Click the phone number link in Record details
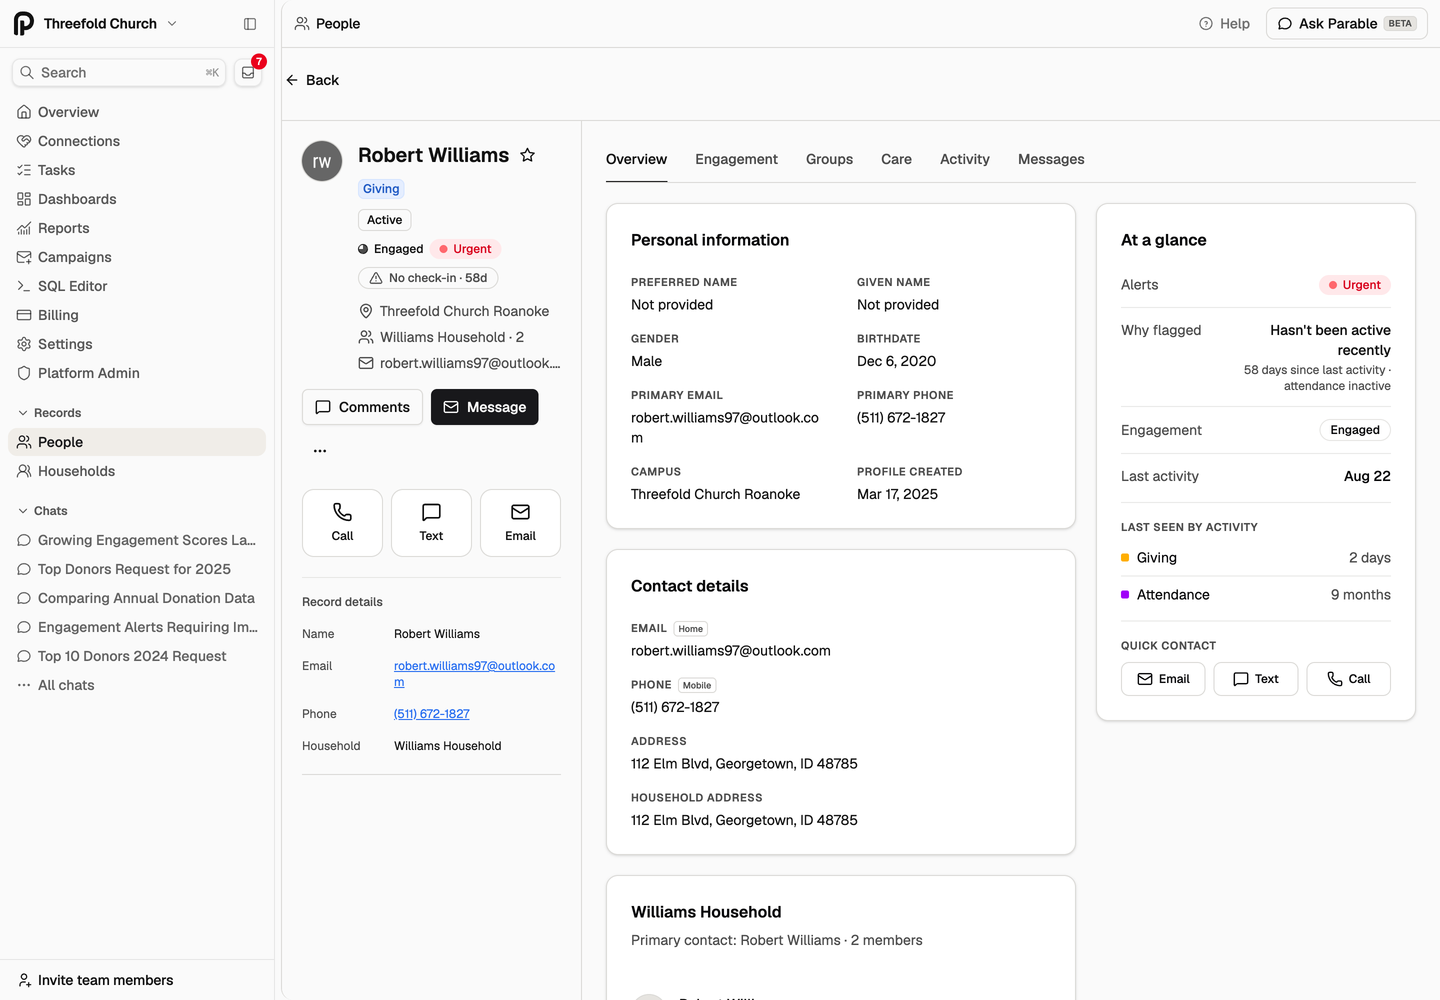 pyautogui.click(x=431, y=714)
